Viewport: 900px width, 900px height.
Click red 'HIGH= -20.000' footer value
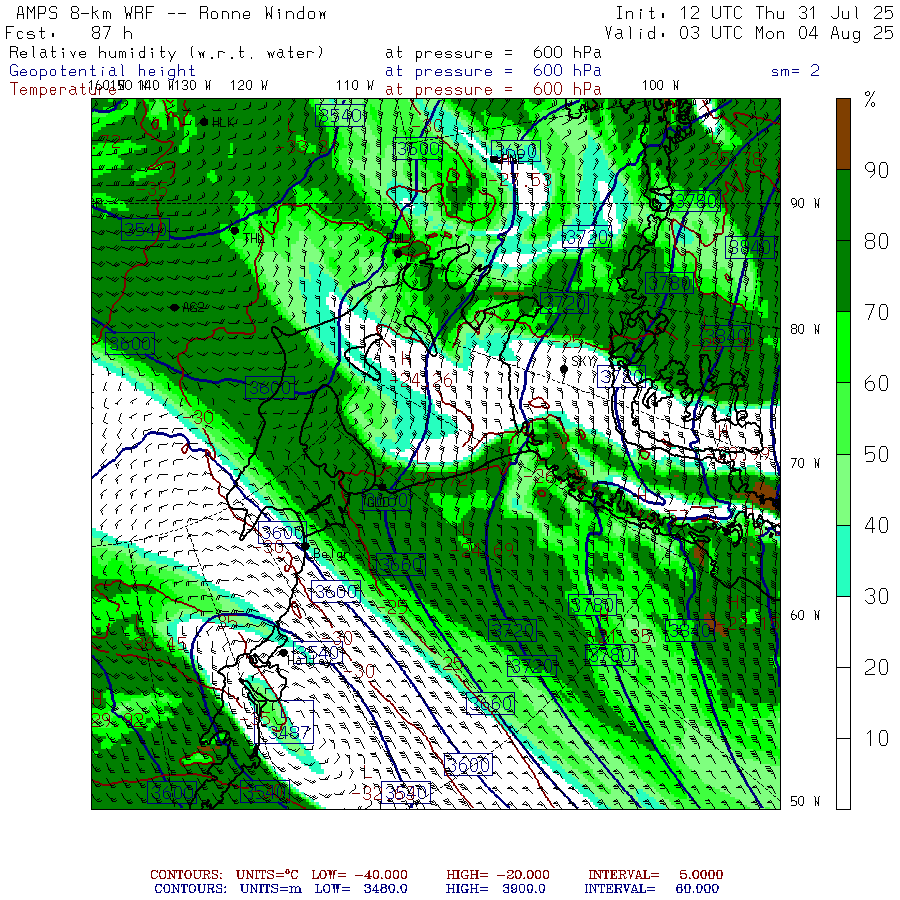(498, 875)
